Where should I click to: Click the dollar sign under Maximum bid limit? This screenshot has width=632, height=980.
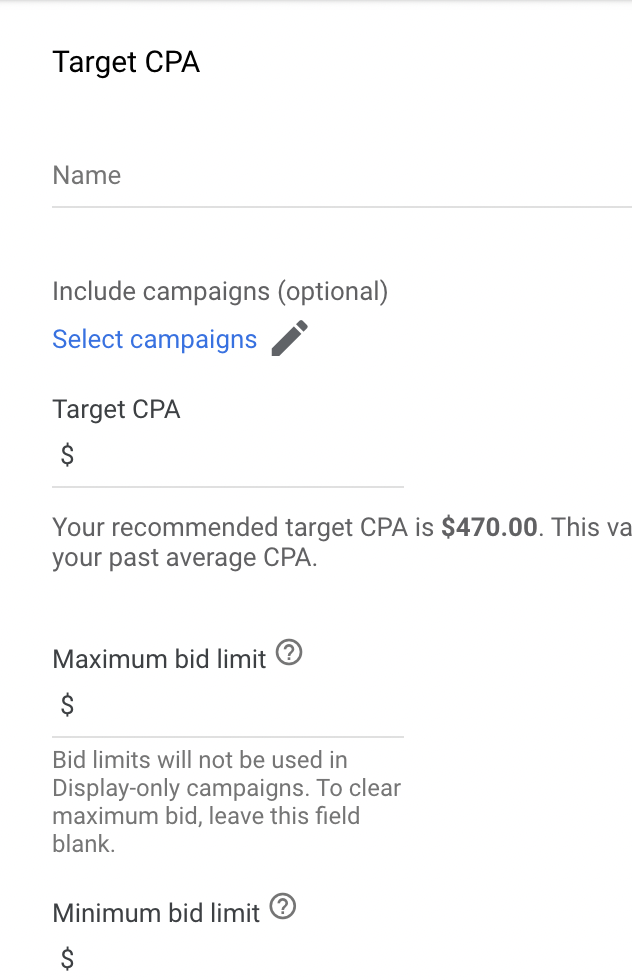click(x=67, y=704)
